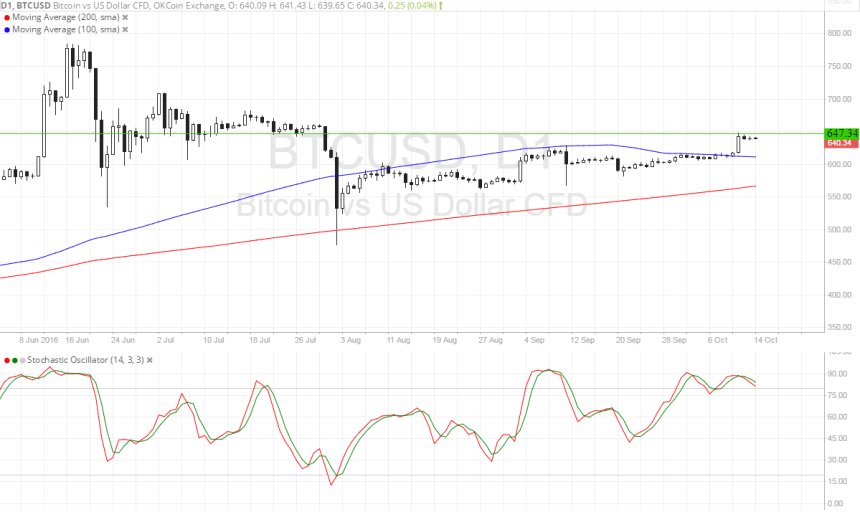
Task: Click the gray dot of Stochastic Oscillator
Action: 22,360
